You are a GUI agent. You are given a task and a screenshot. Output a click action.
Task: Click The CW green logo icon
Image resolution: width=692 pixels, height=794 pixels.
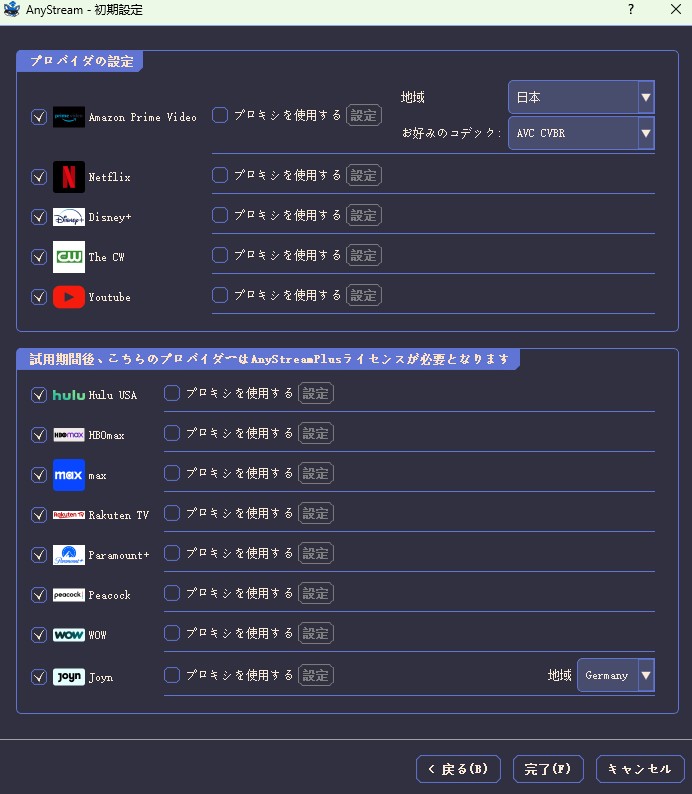69,257
